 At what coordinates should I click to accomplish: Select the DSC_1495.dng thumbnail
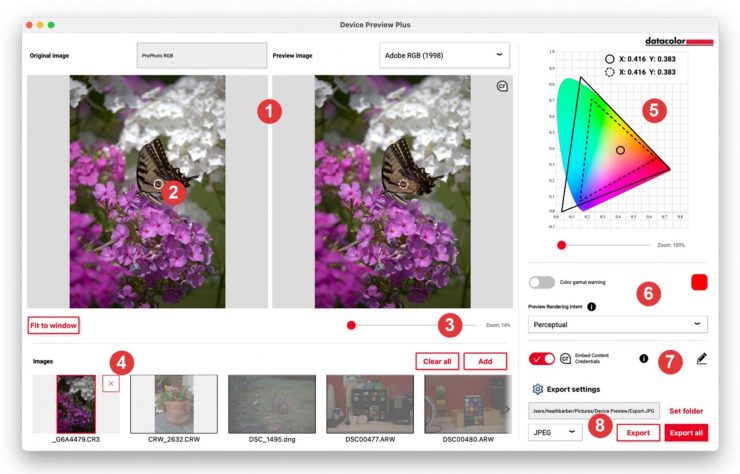(270, 404)
